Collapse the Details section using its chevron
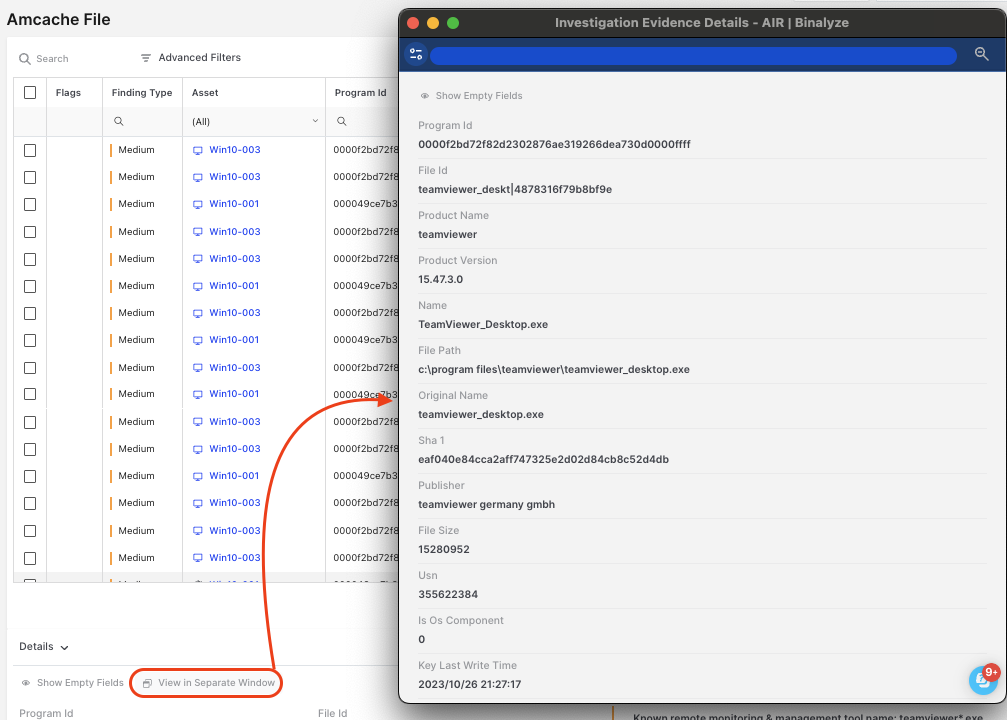Screen dimensions: 1007x720 point(62,647)
